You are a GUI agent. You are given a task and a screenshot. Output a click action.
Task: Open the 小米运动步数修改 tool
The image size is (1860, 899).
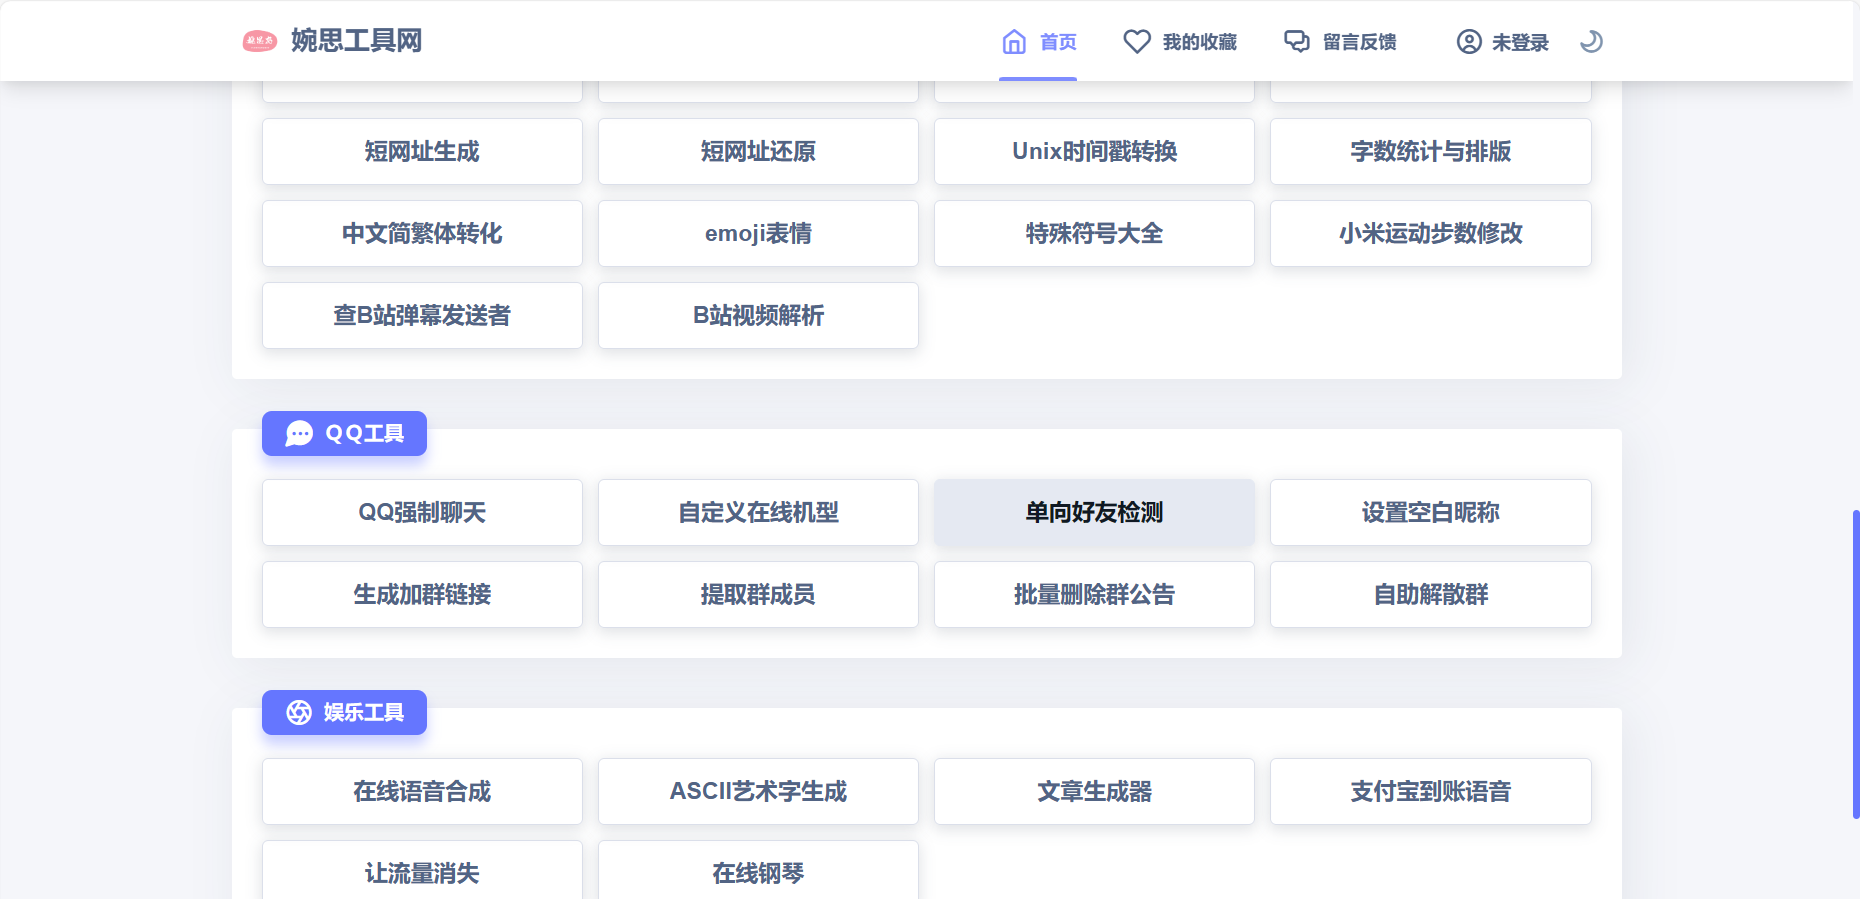(x=1430, y=234)
